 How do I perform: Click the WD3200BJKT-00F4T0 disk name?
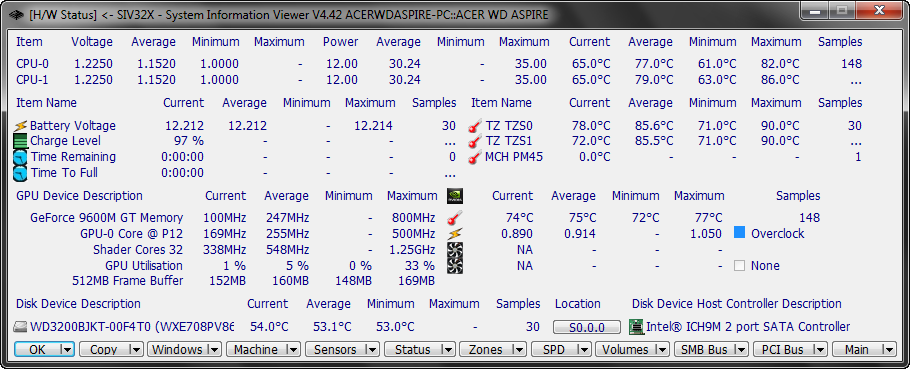[131, 327]
